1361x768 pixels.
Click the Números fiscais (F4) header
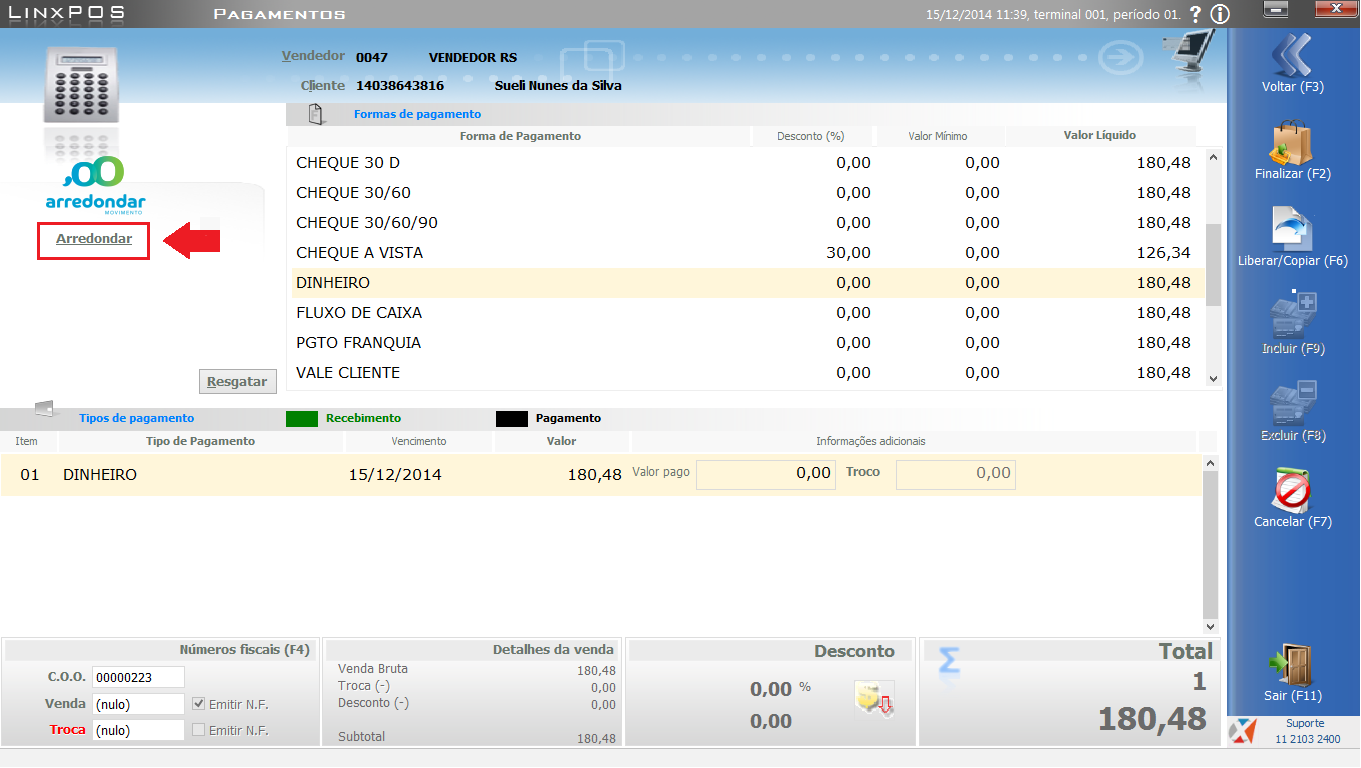coord(245,650)
